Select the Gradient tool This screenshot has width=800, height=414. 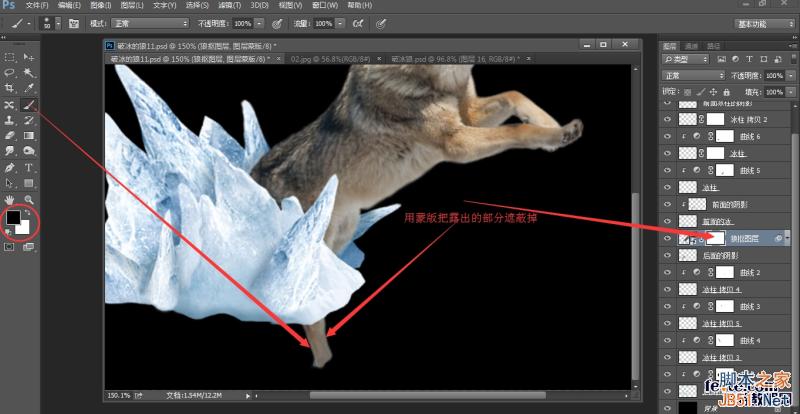pos(29,136)
